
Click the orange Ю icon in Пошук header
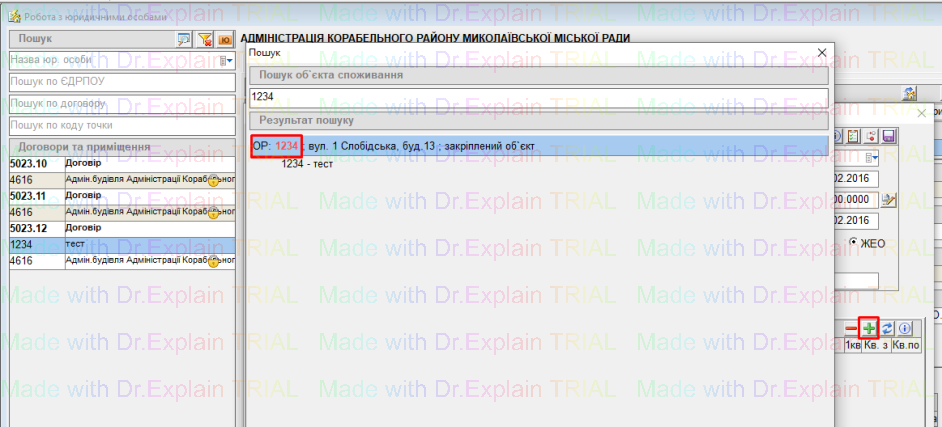click(x=224, y=39)
